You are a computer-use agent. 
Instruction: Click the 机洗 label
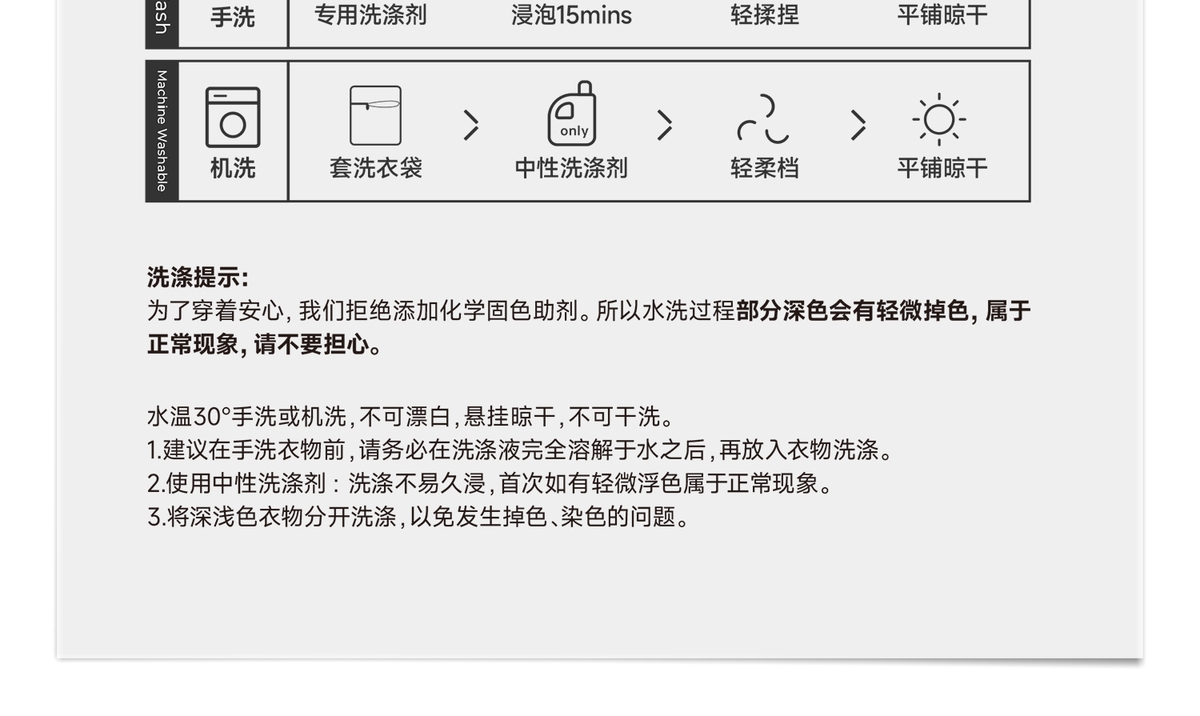[233, 168]
